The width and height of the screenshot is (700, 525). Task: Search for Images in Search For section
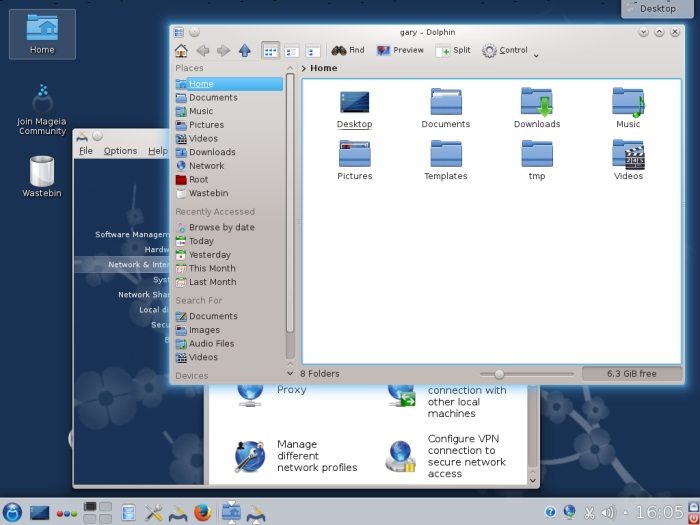[x=229, y=330]
